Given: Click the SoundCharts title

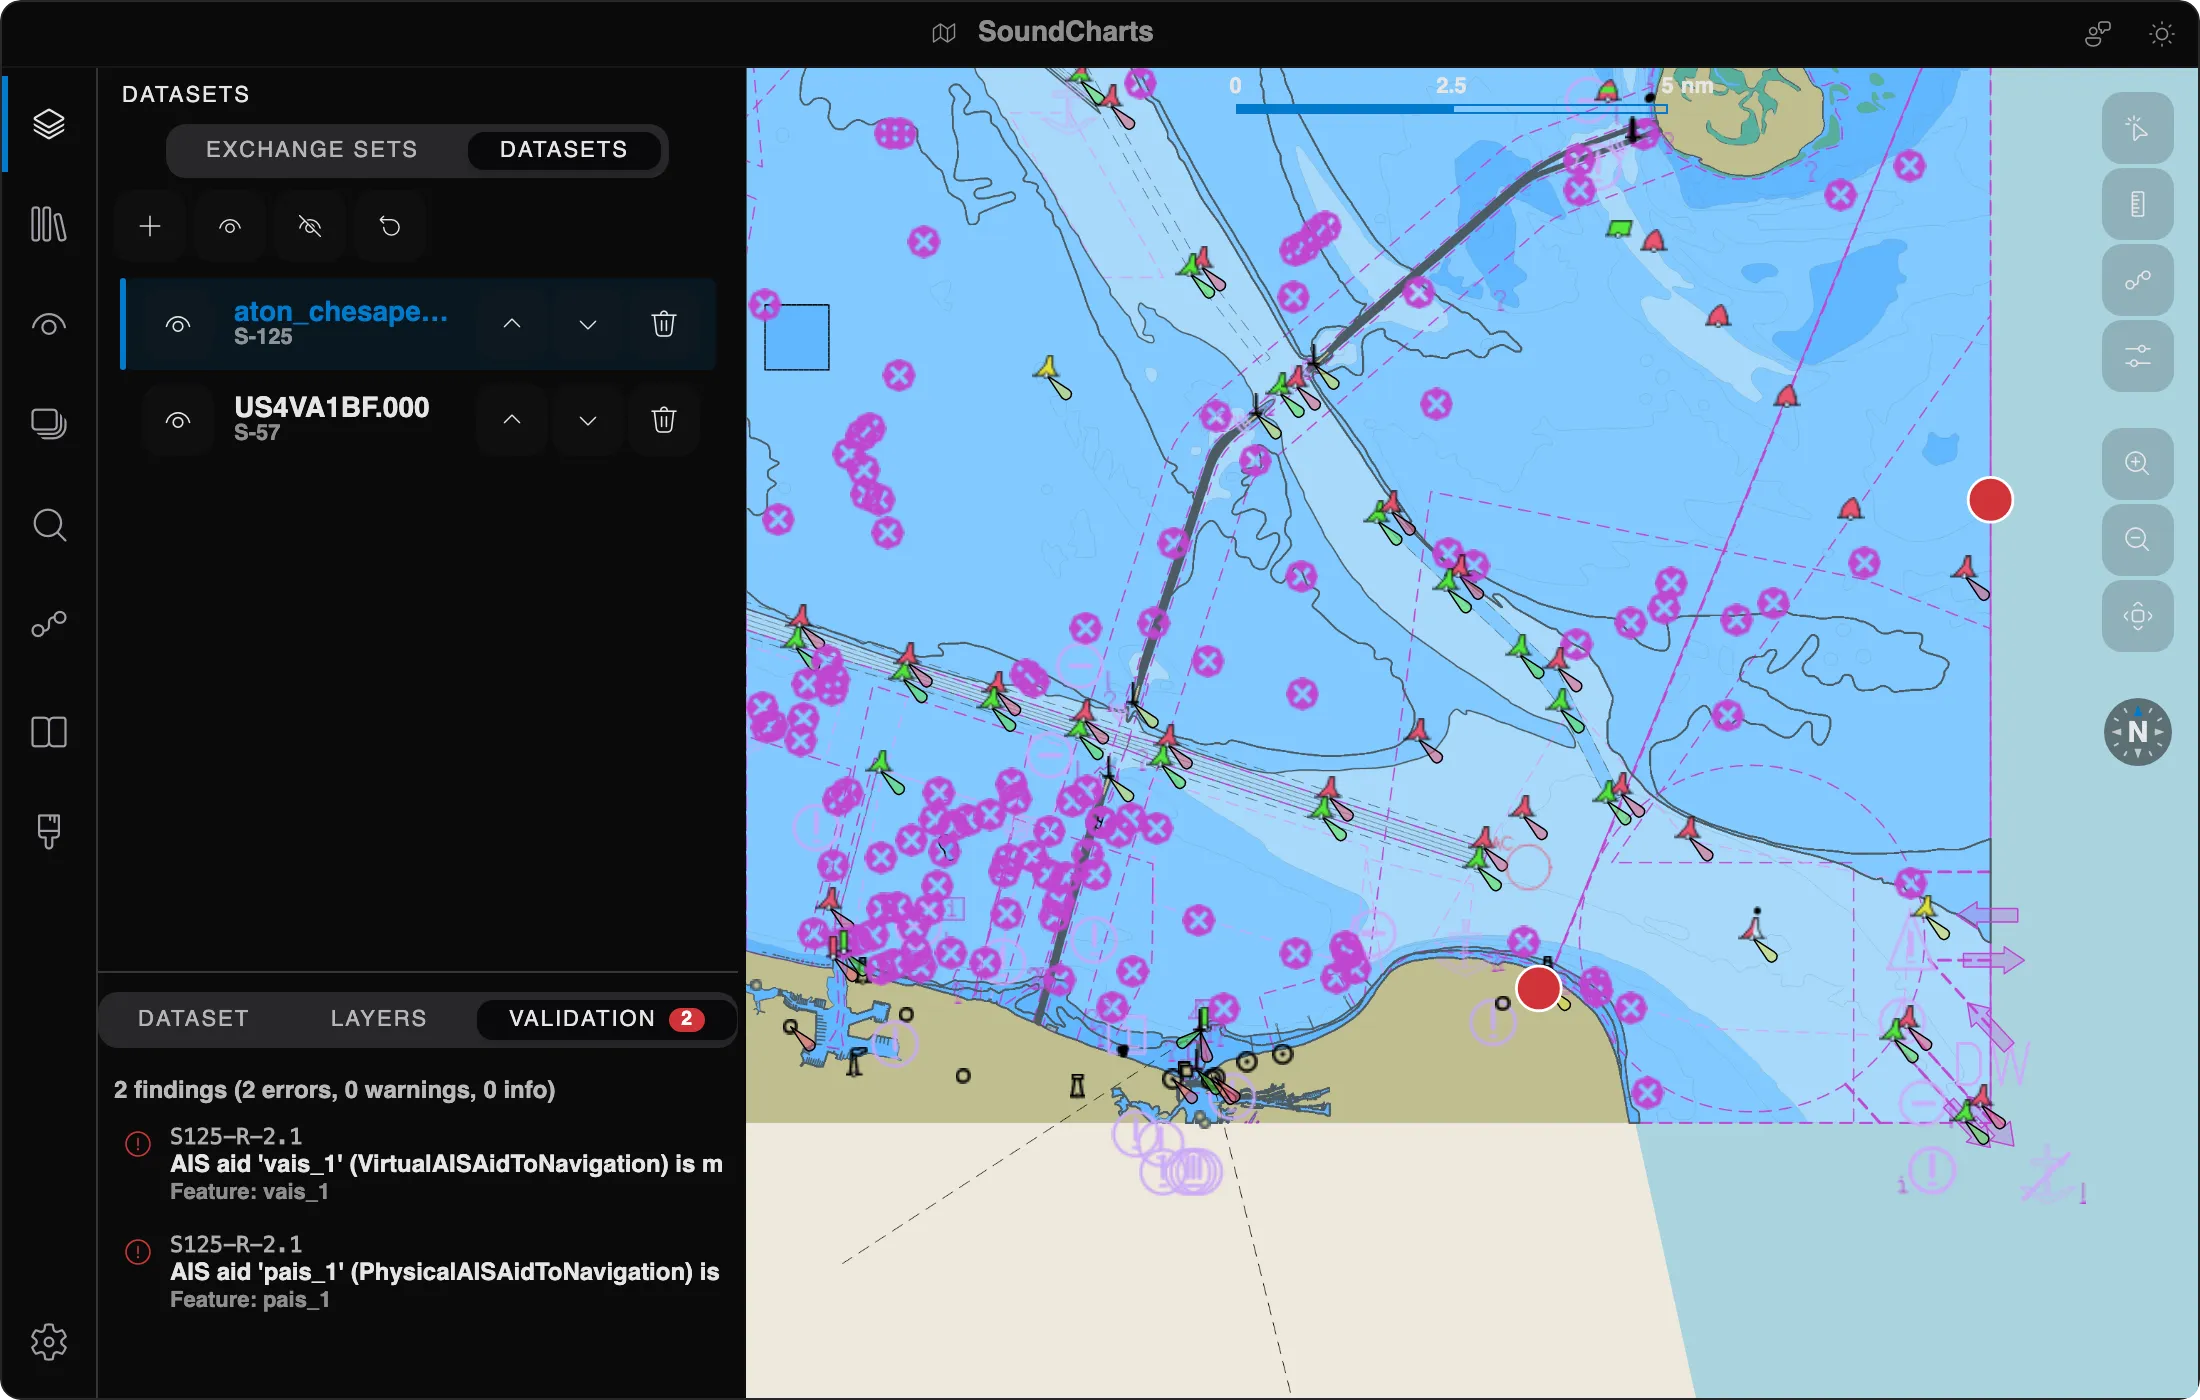Looking at the screenshot, I should pyautogui.click(x=1065, y=32).
